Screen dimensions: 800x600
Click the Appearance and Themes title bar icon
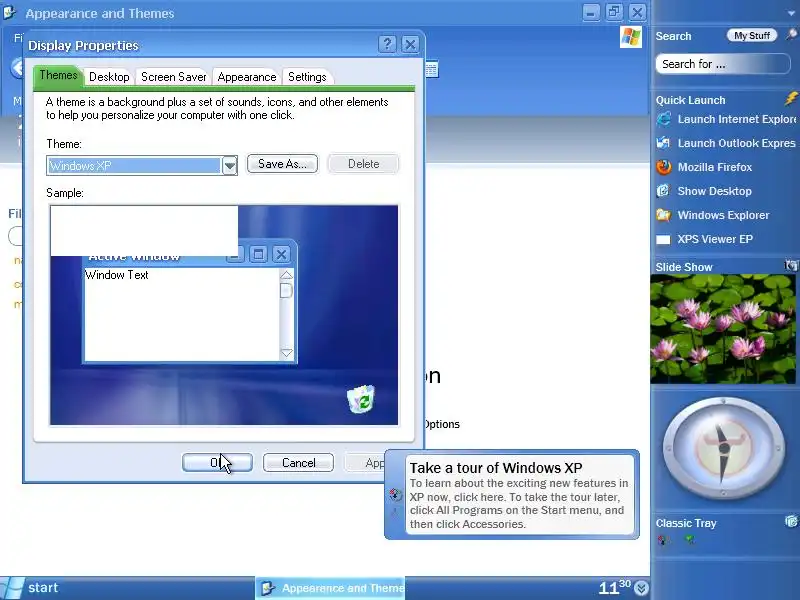(x=10, y=12)
